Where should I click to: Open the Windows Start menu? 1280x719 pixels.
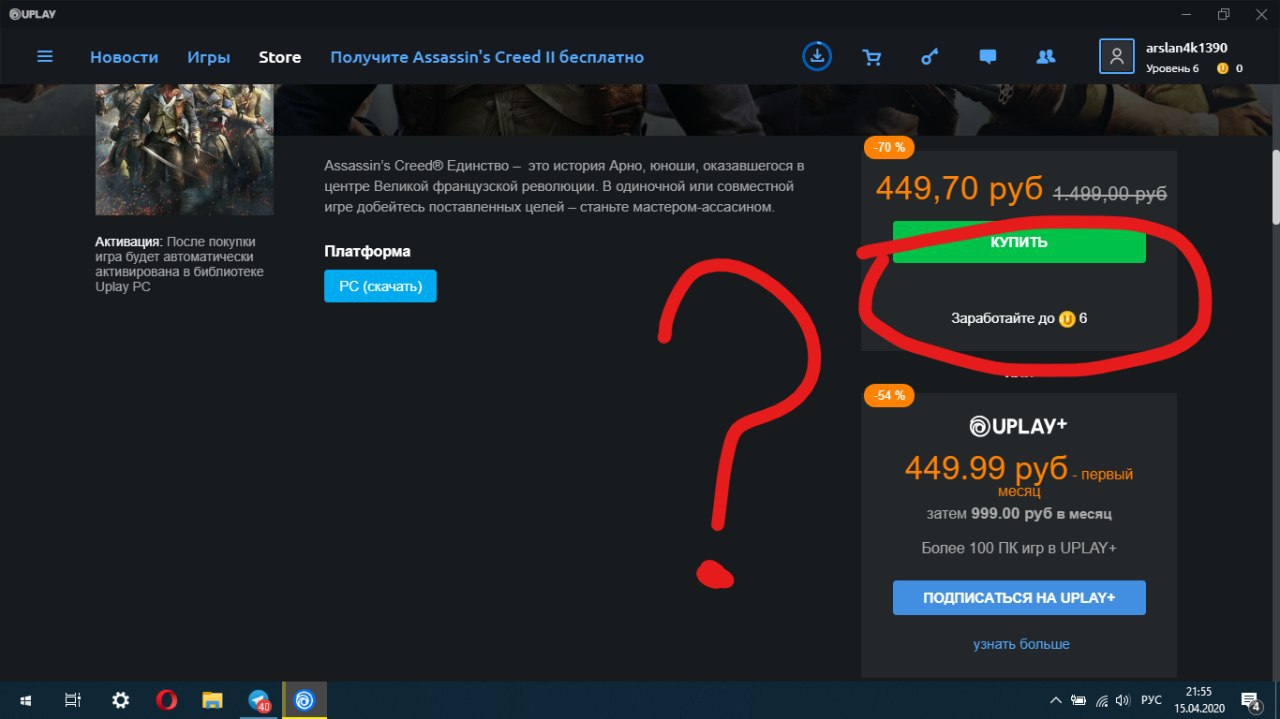coord(24,700)
